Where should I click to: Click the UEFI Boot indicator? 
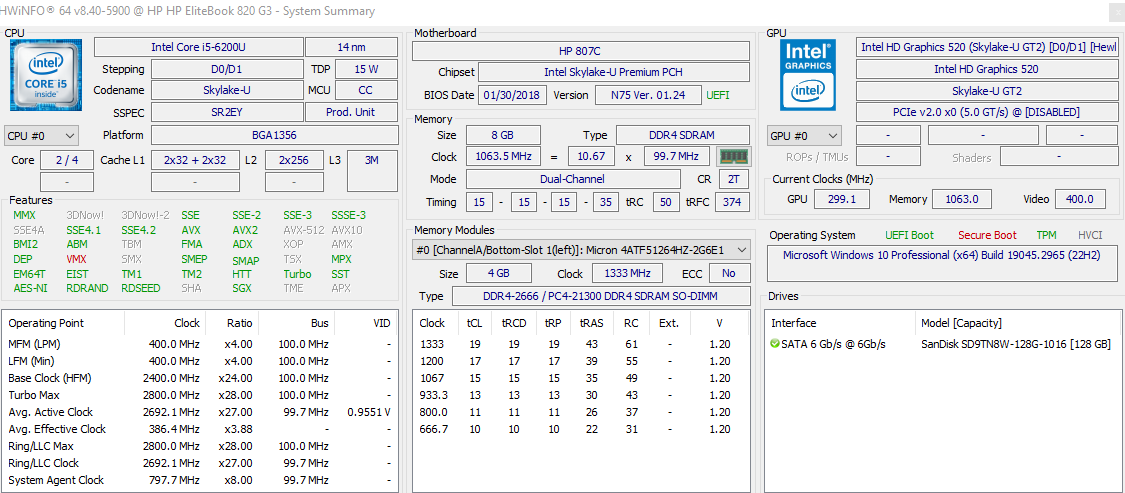point(909,235)
